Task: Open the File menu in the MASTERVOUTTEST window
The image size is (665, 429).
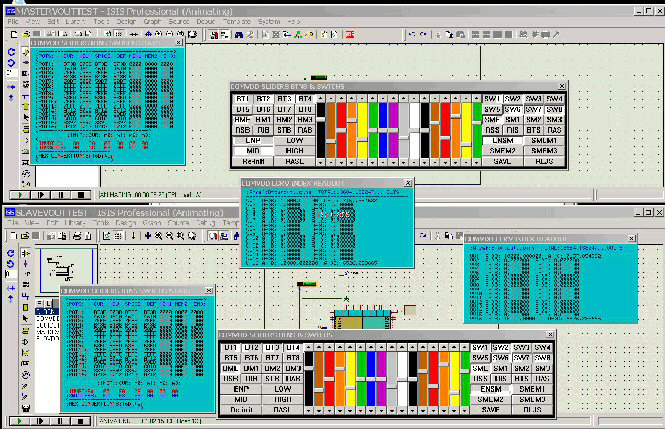Action: click(11, 20)
